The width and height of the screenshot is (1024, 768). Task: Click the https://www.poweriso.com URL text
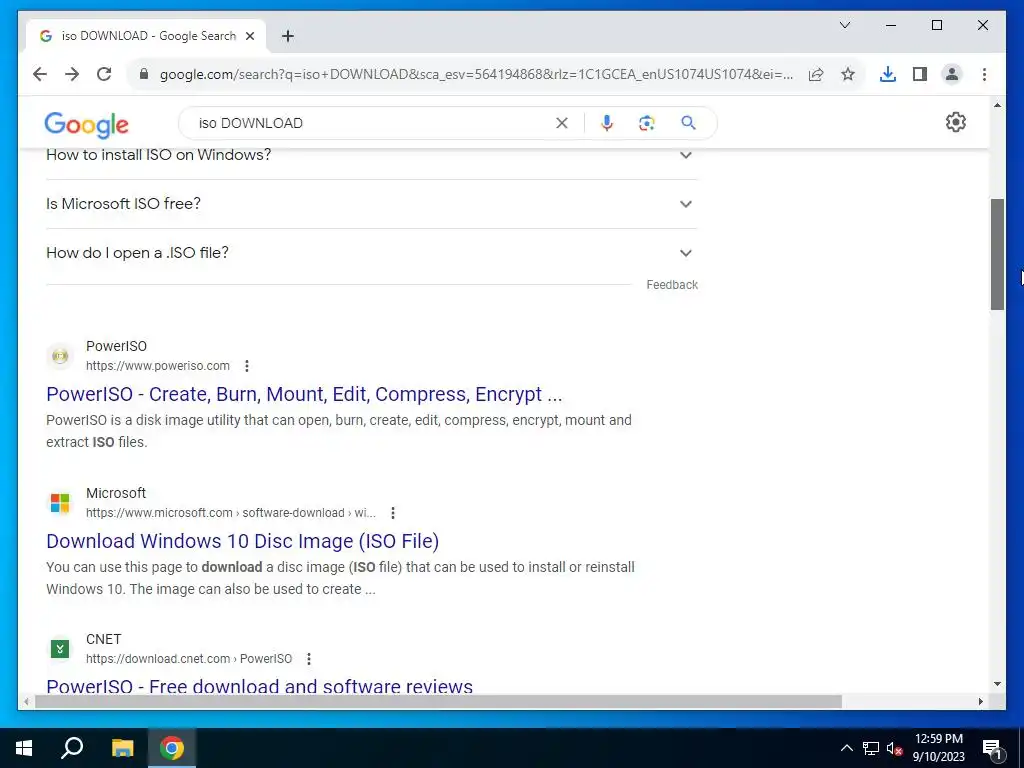[157, 366]
